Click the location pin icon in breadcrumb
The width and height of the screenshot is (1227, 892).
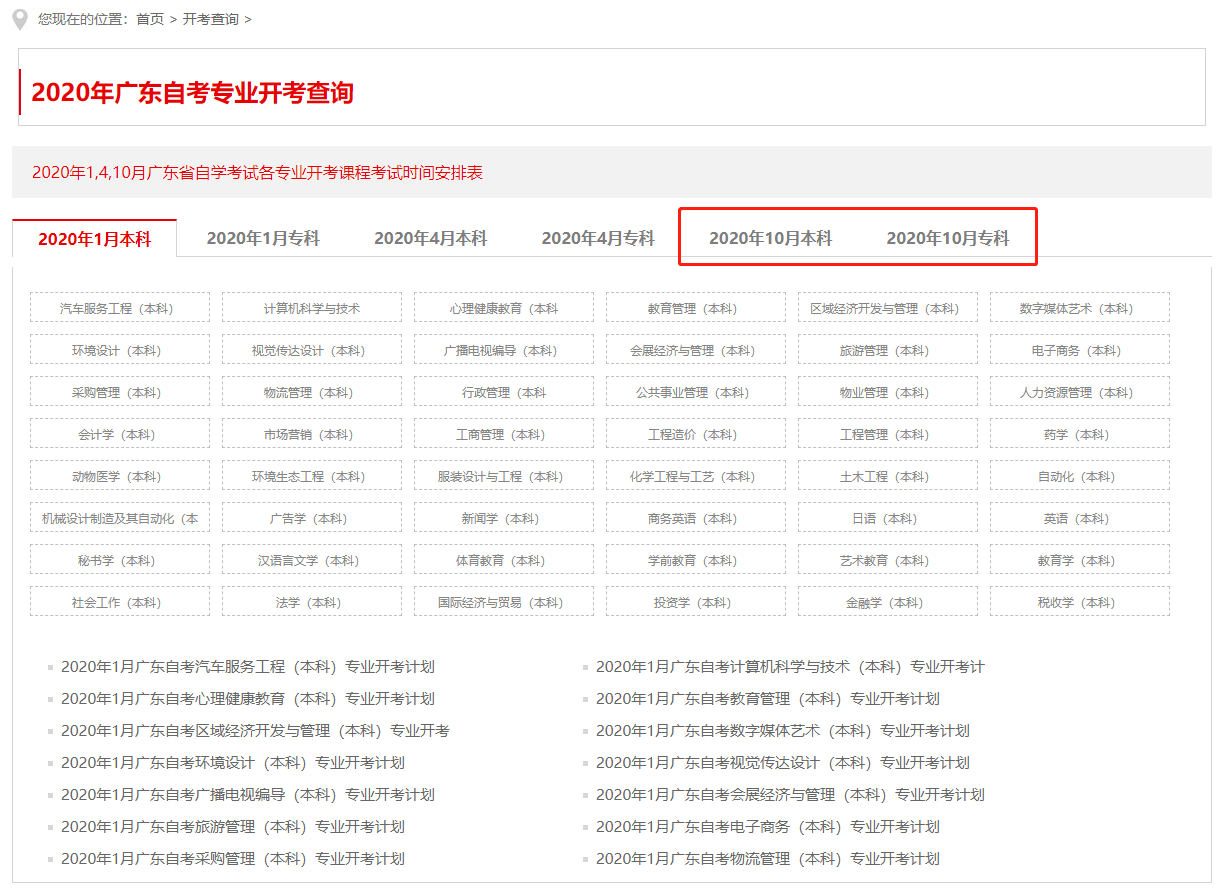pyautogui.click(x=20, y=20)
